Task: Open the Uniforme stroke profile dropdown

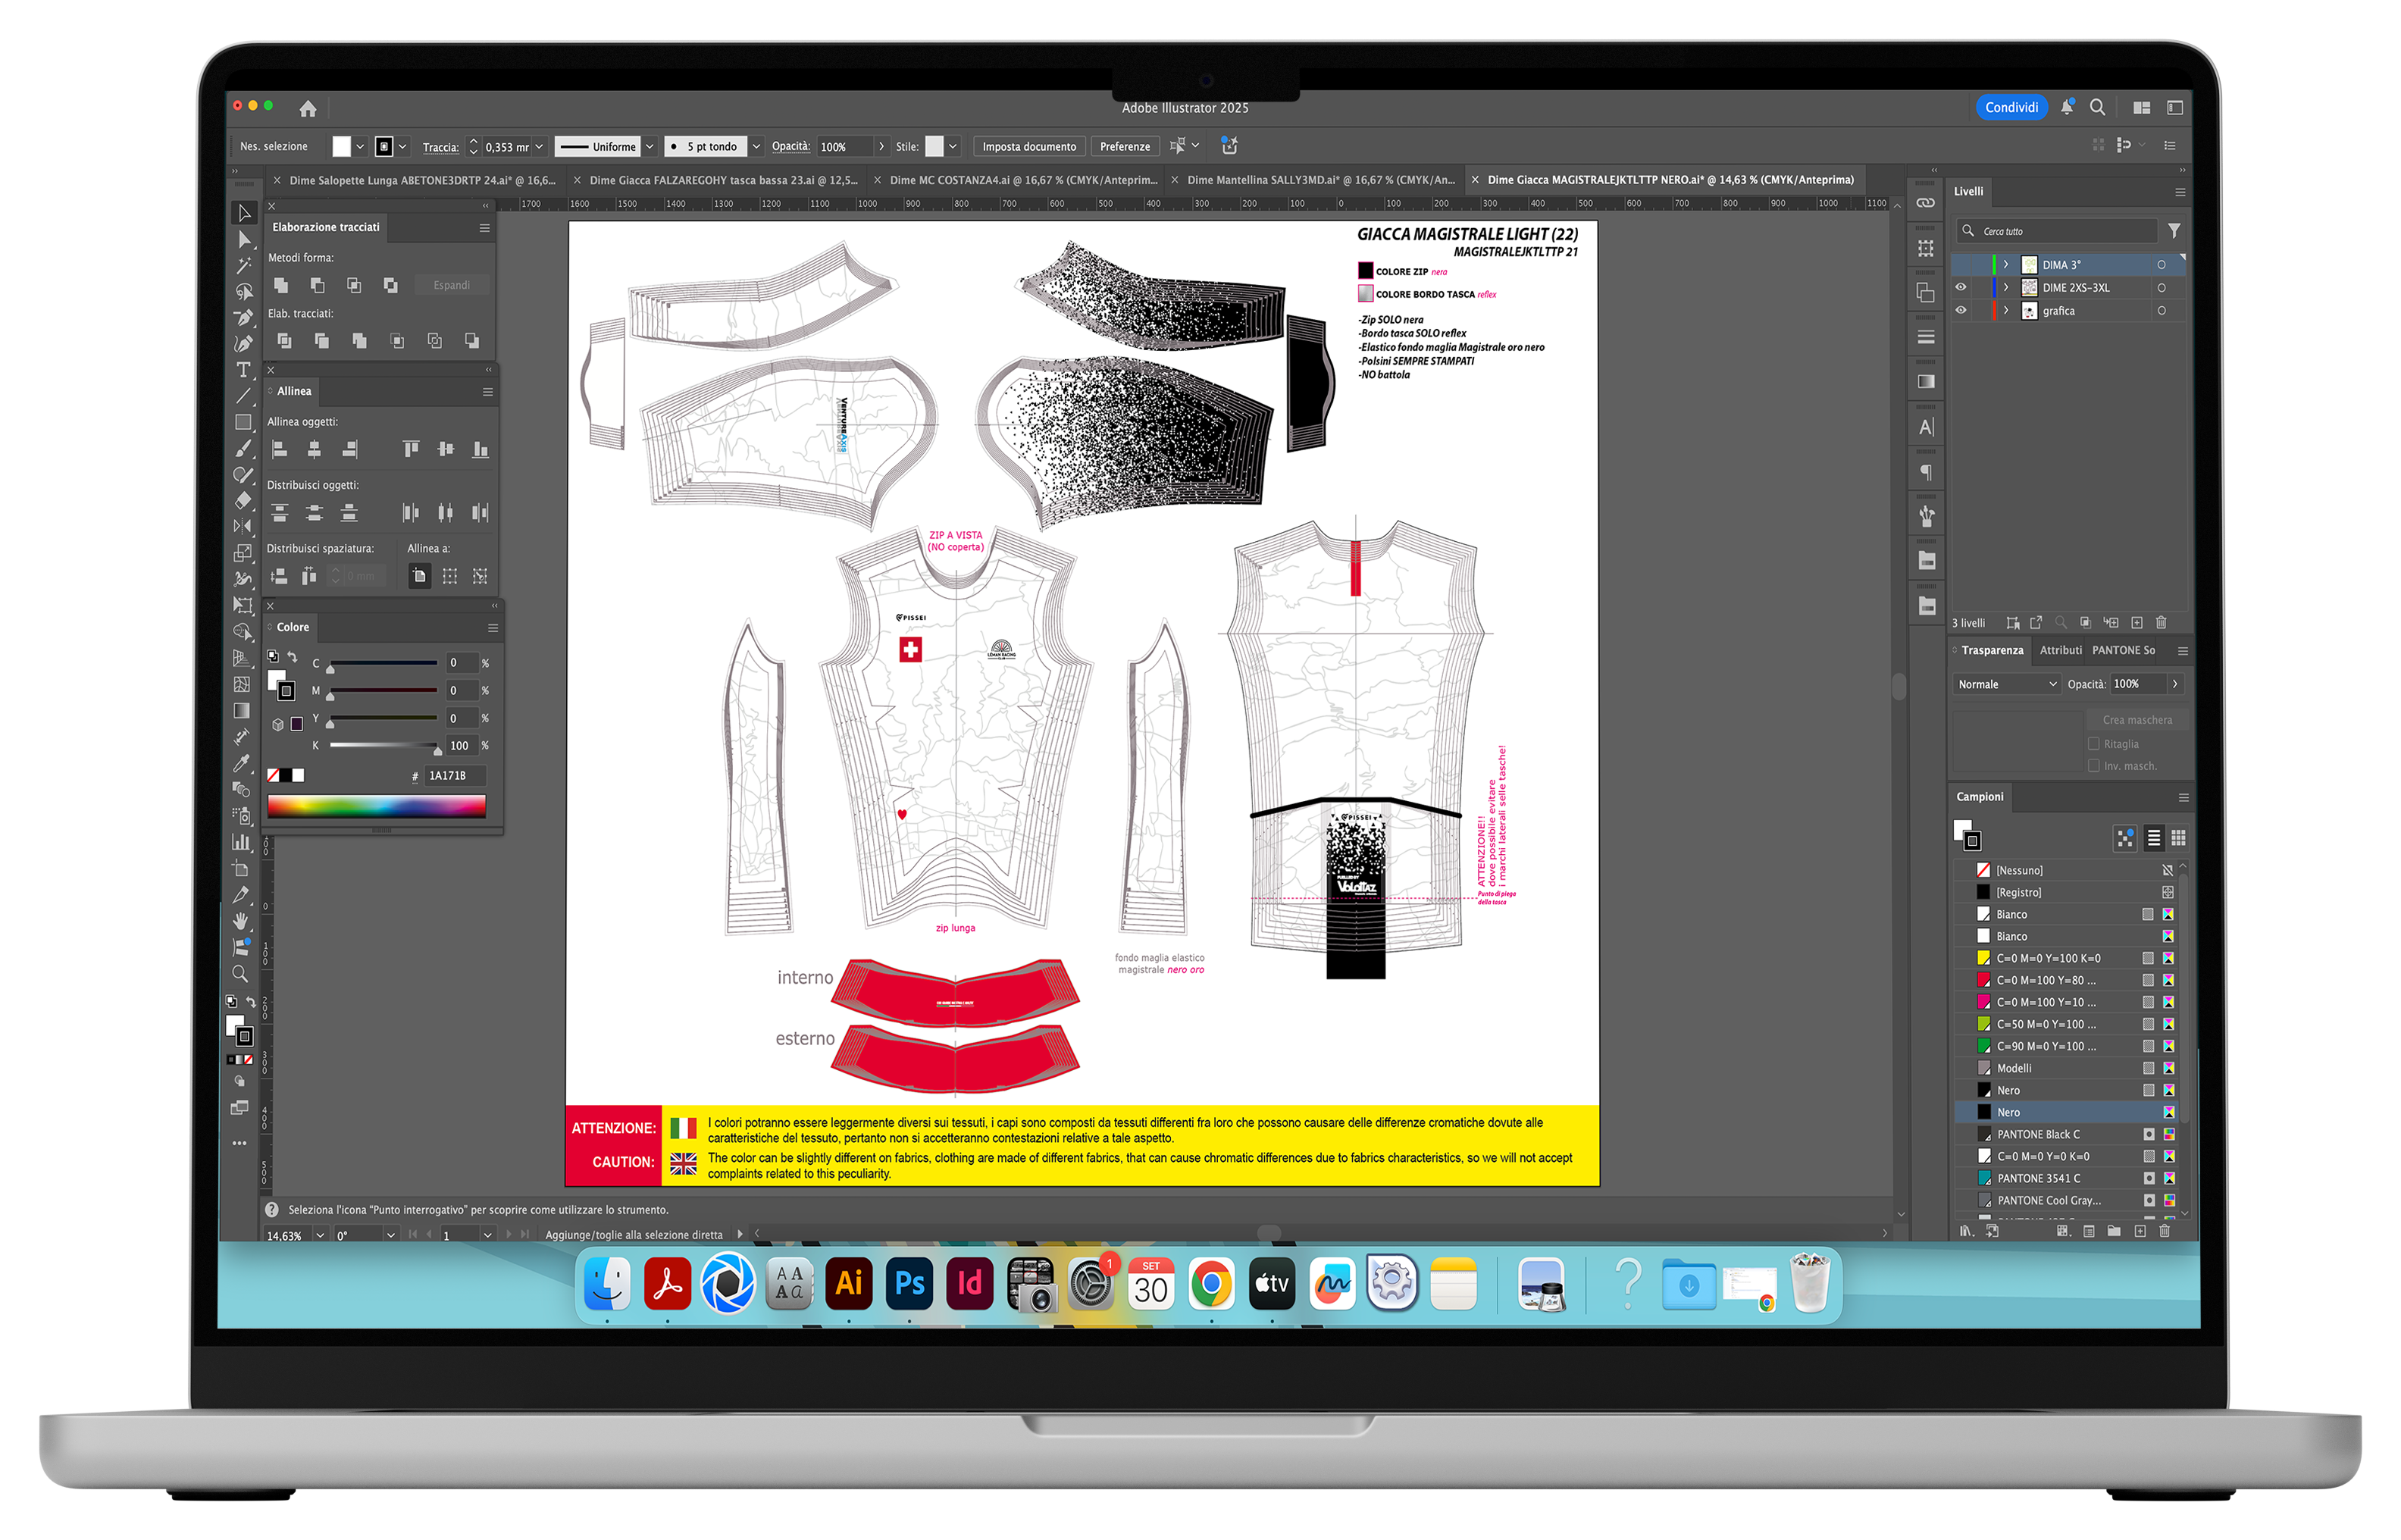Action: (650, 146)
